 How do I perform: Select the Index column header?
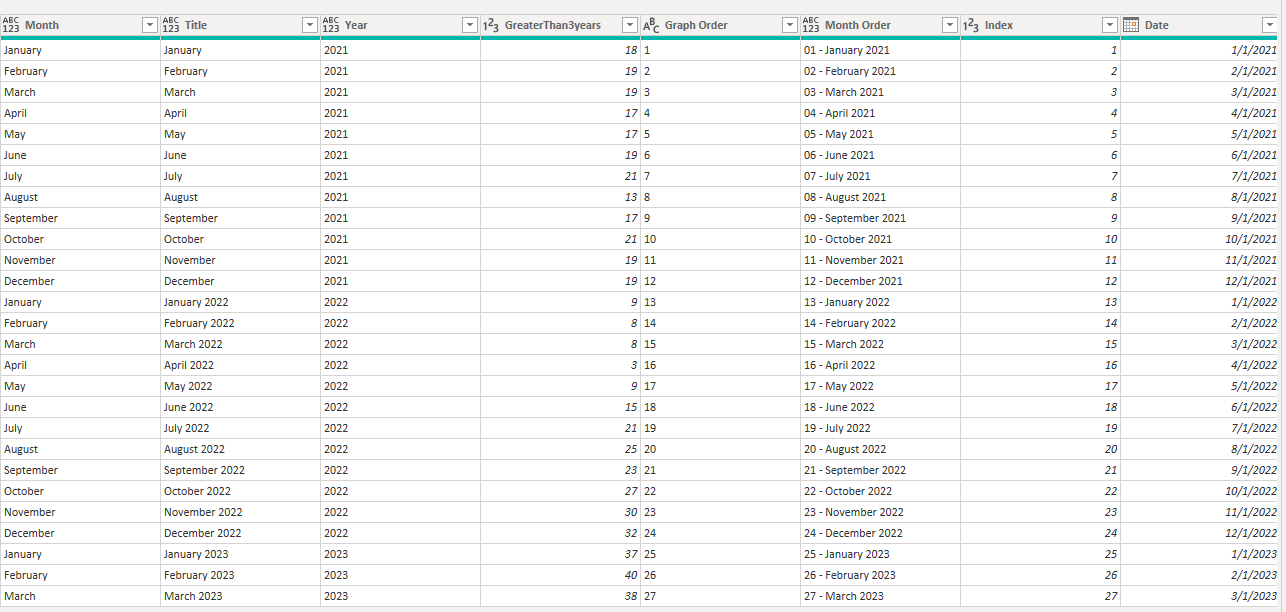click(1040, 25)
